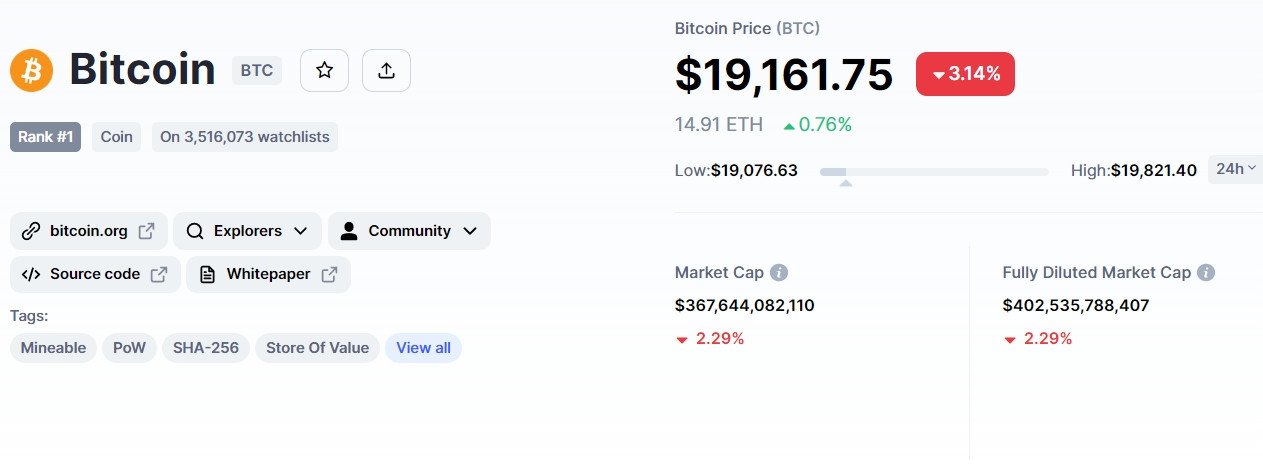Click the orange Bitcoin logo icon
Viewport: 1263px width, 470px height.
click(31, 71)
